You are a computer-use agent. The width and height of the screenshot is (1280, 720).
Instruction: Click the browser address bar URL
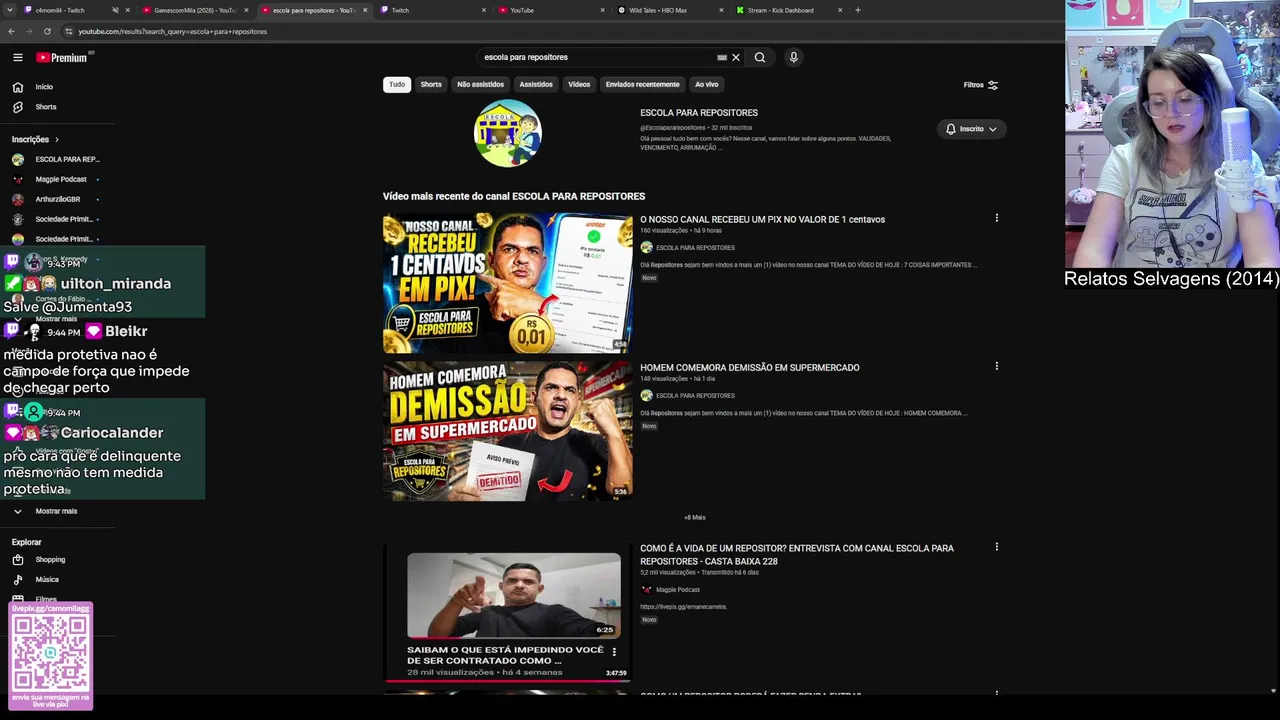tap(173, 31)
